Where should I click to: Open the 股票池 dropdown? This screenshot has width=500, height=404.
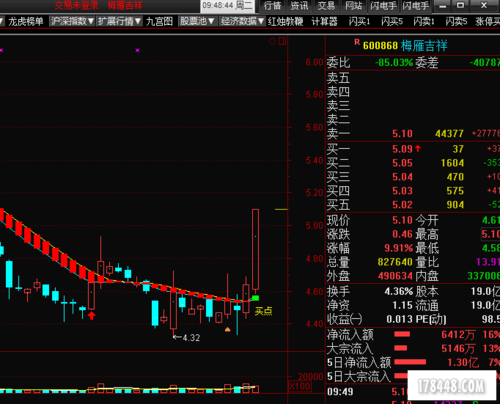coord(197,21)
